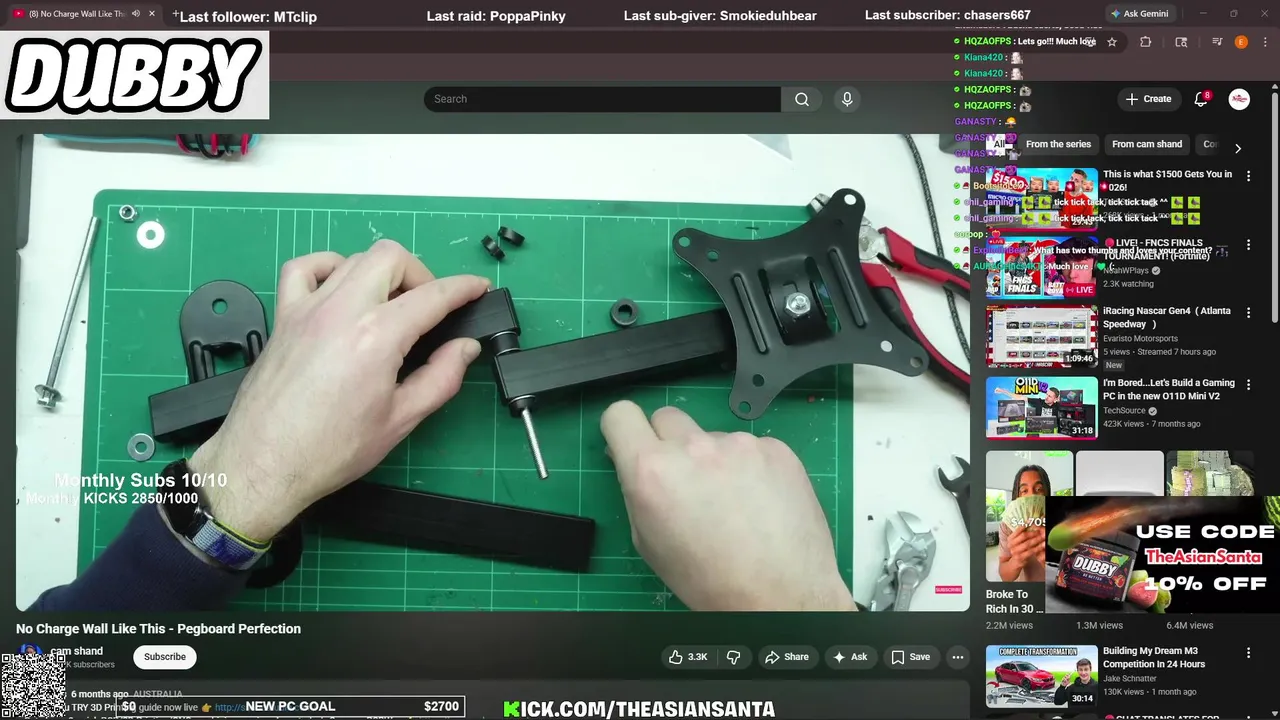1280x720 pixels.
Task: Click the YouTube search magnifier button
Action: coord(802,99)
